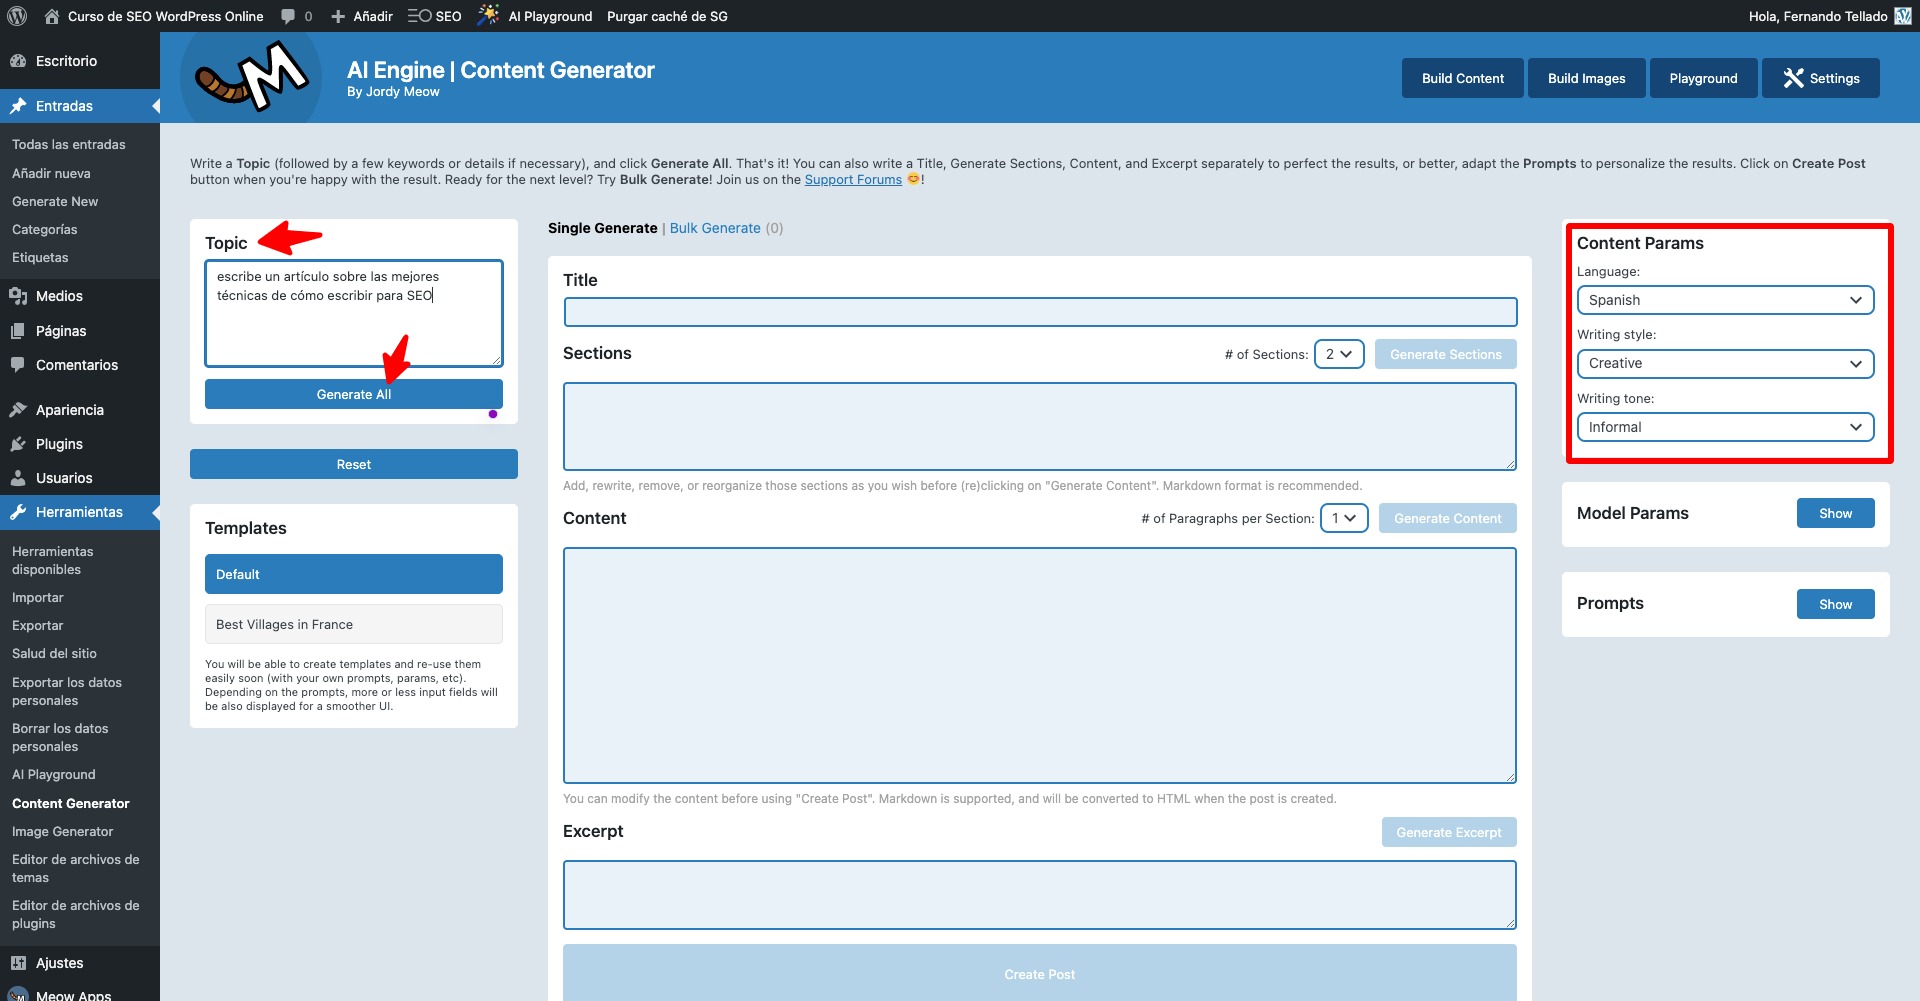Open the comments bubble icon in admin bar

point(288,16)
